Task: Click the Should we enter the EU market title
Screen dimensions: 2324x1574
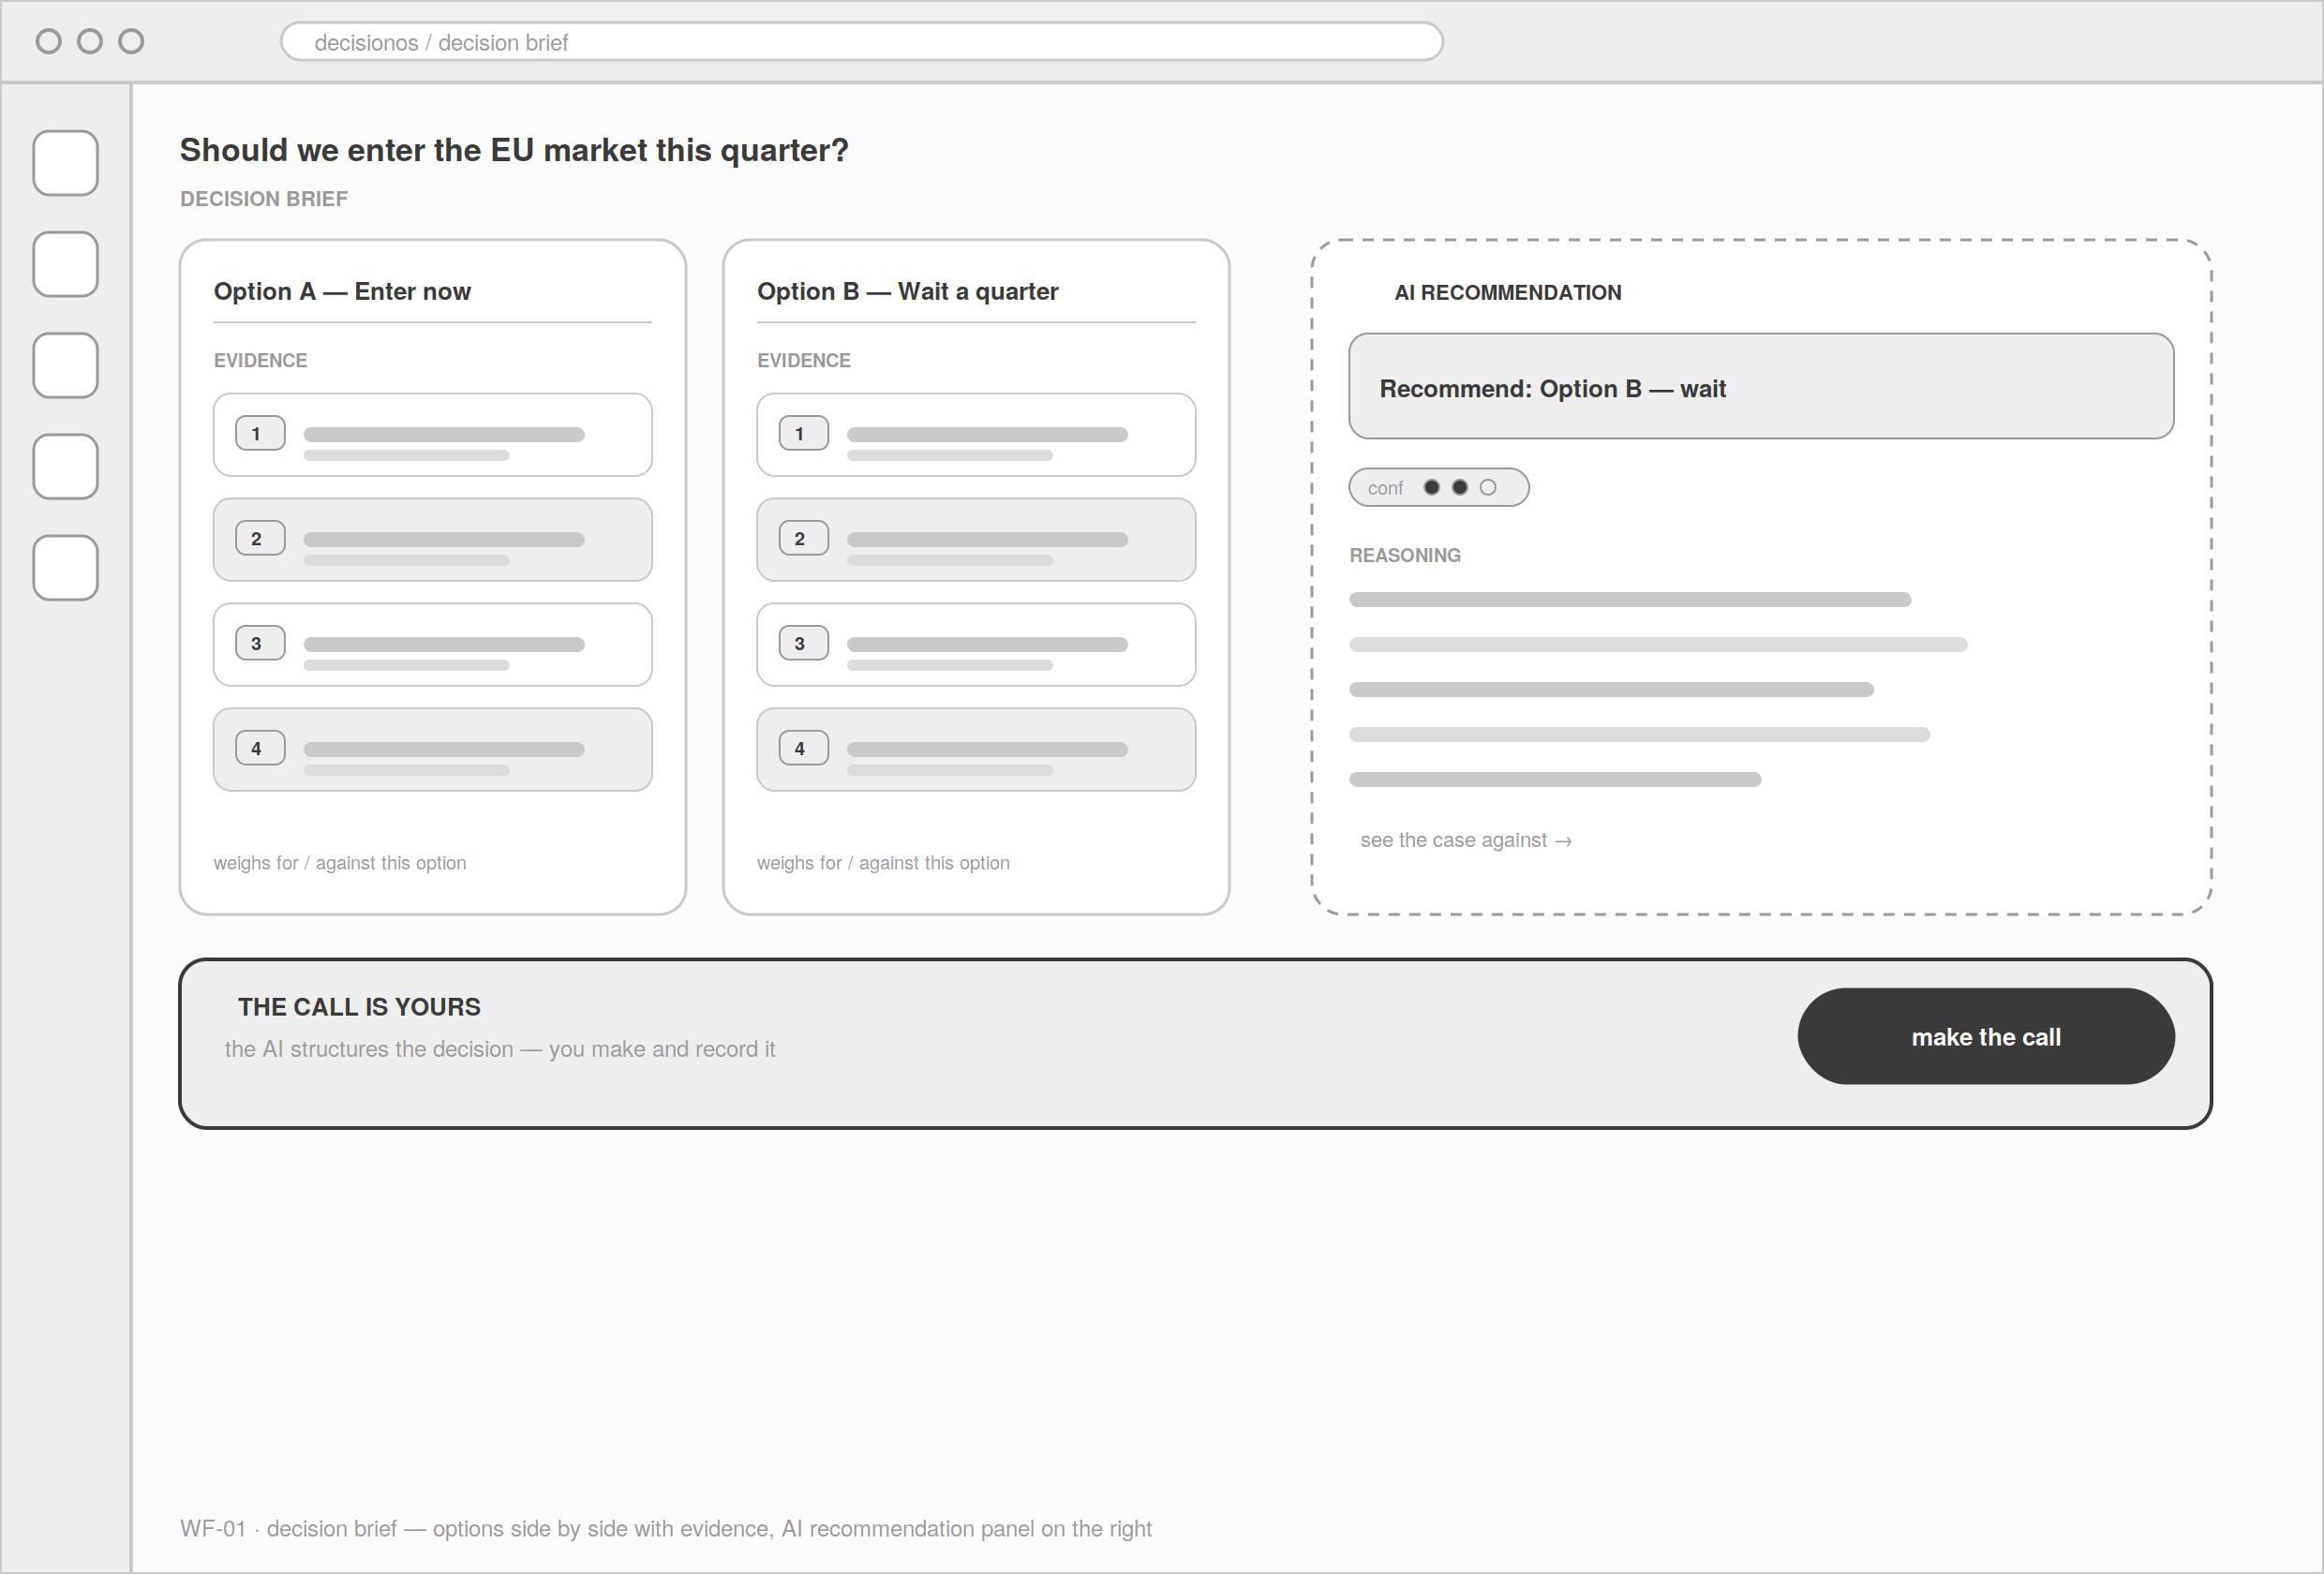Action: click(514, 150)
